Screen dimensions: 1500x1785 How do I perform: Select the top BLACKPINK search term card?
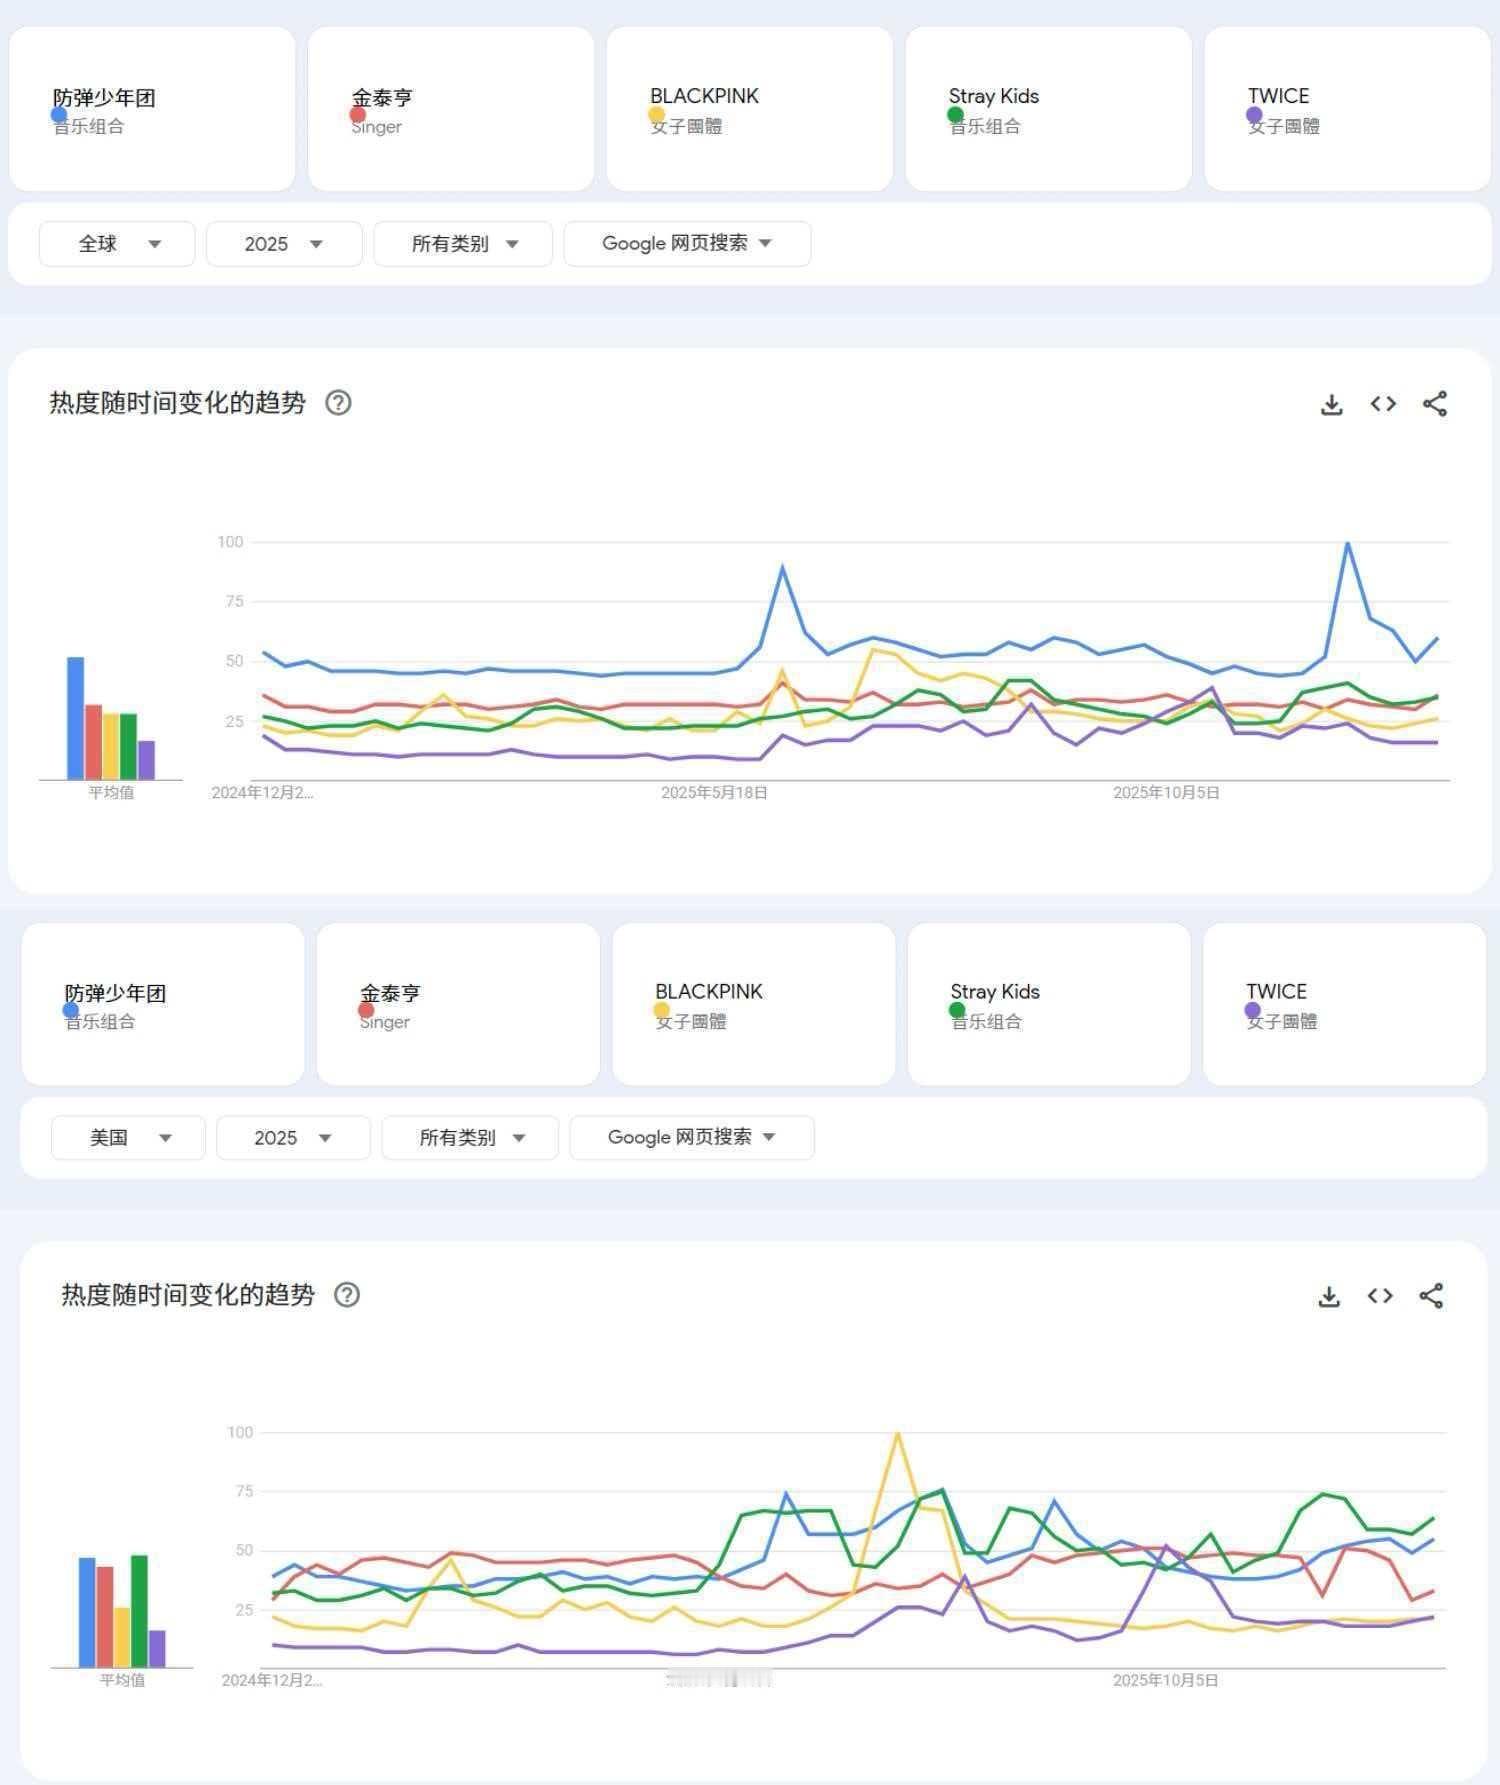[x=749, y=109]
